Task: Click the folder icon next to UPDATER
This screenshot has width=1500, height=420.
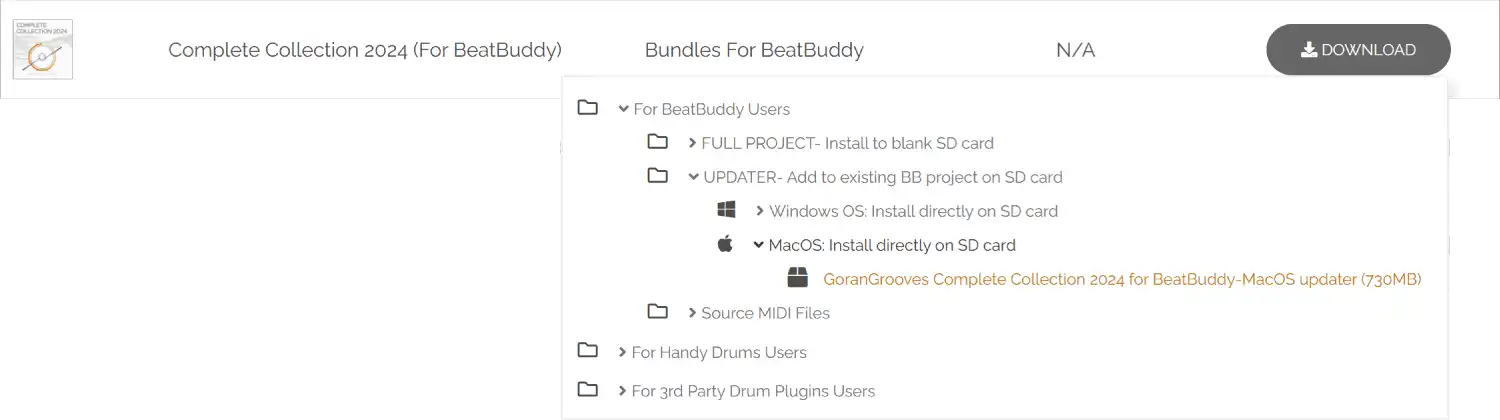Action: pos(657,176)
